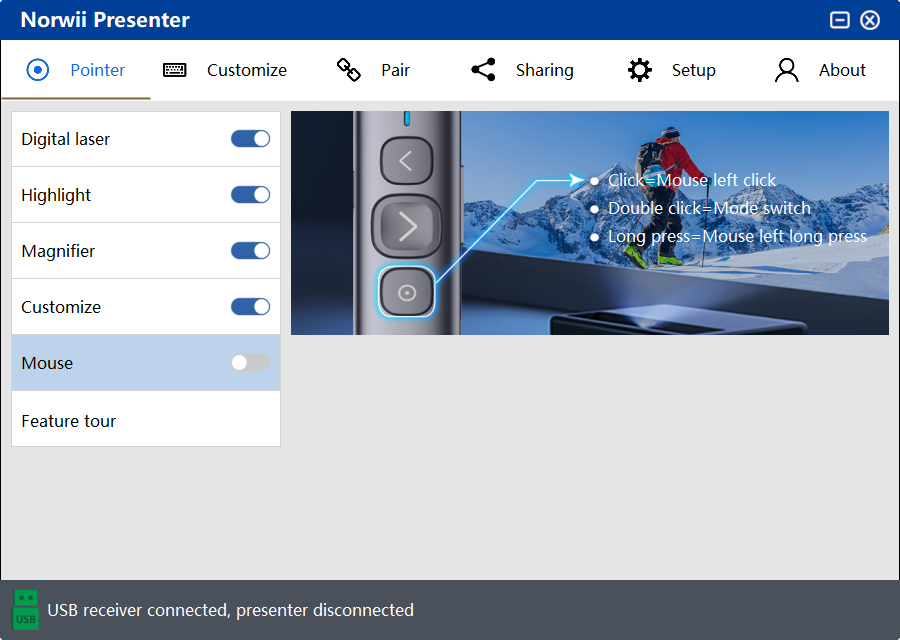Click the Pointer target icon
Image resolution: width=900 pixels, height=640 pixels.
tap(38, 70)
